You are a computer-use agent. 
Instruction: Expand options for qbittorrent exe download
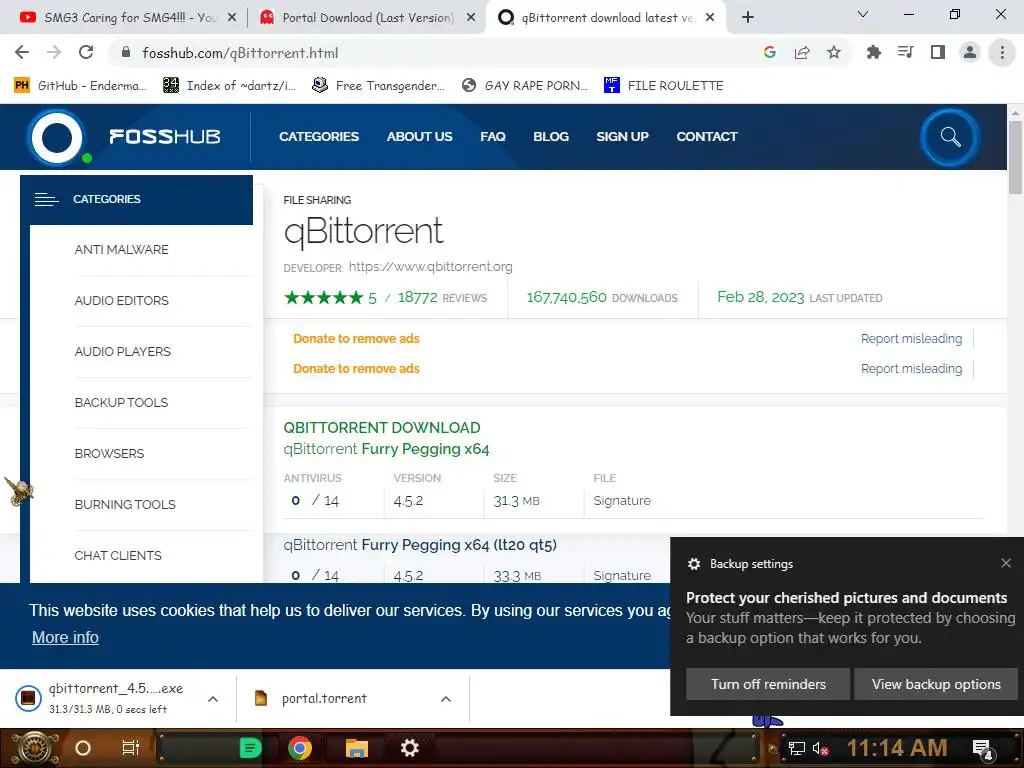pyautogui.click(x=213, y=699)
